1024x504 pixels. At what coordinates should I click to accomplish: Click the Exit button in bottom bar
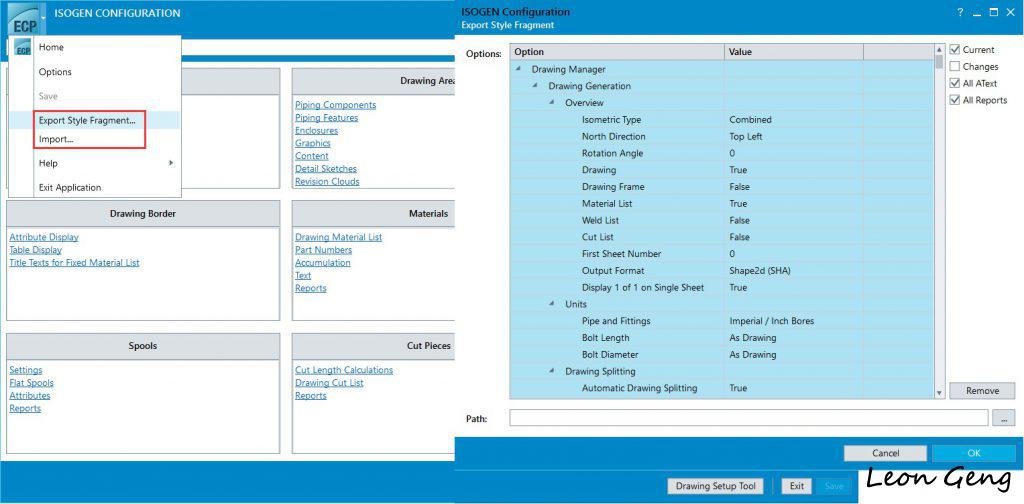[797, 486]
